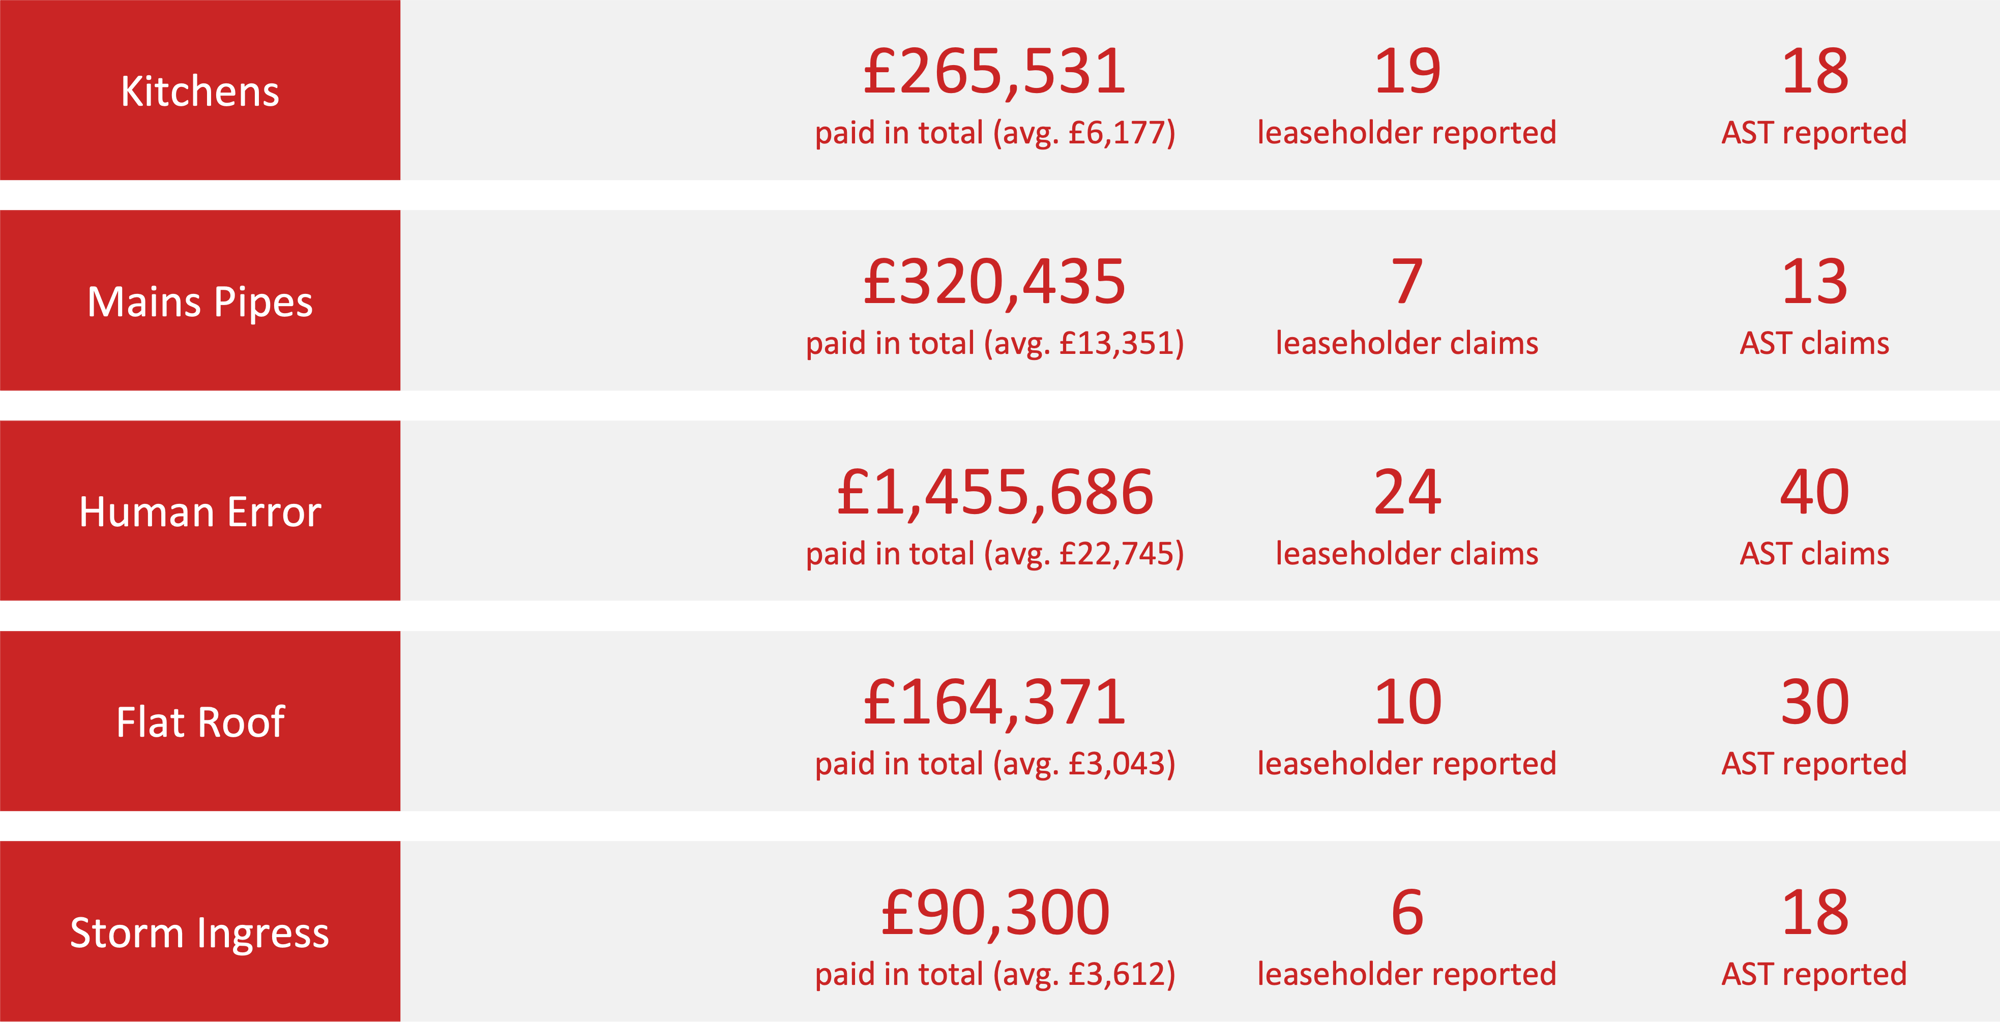
Task: Click avg. £22,745 paid in total text
Action: tap(995, 554)
